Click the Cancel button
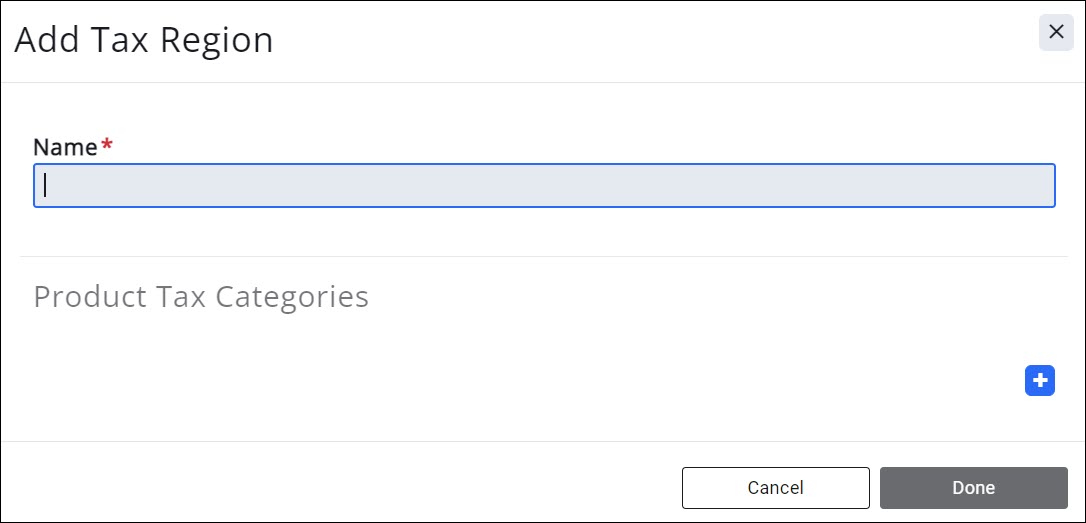Screen dimensions: 1086x523 point(775,488)
